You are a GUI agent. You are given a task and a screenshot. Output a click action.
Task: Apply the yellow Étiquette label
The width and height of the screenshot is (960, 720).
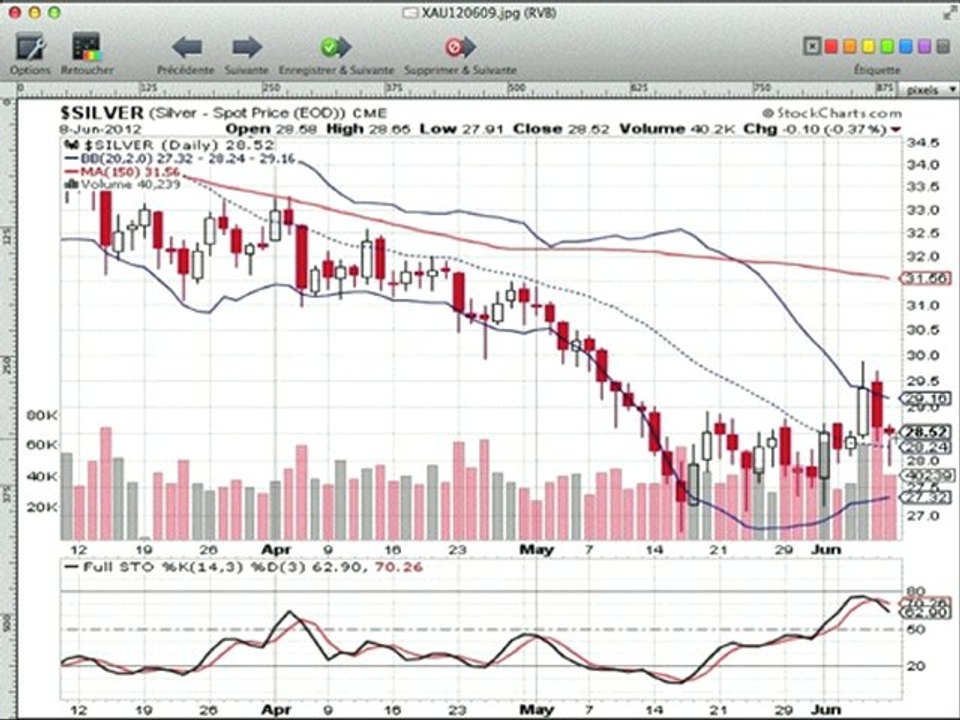(x=868, y=46)
